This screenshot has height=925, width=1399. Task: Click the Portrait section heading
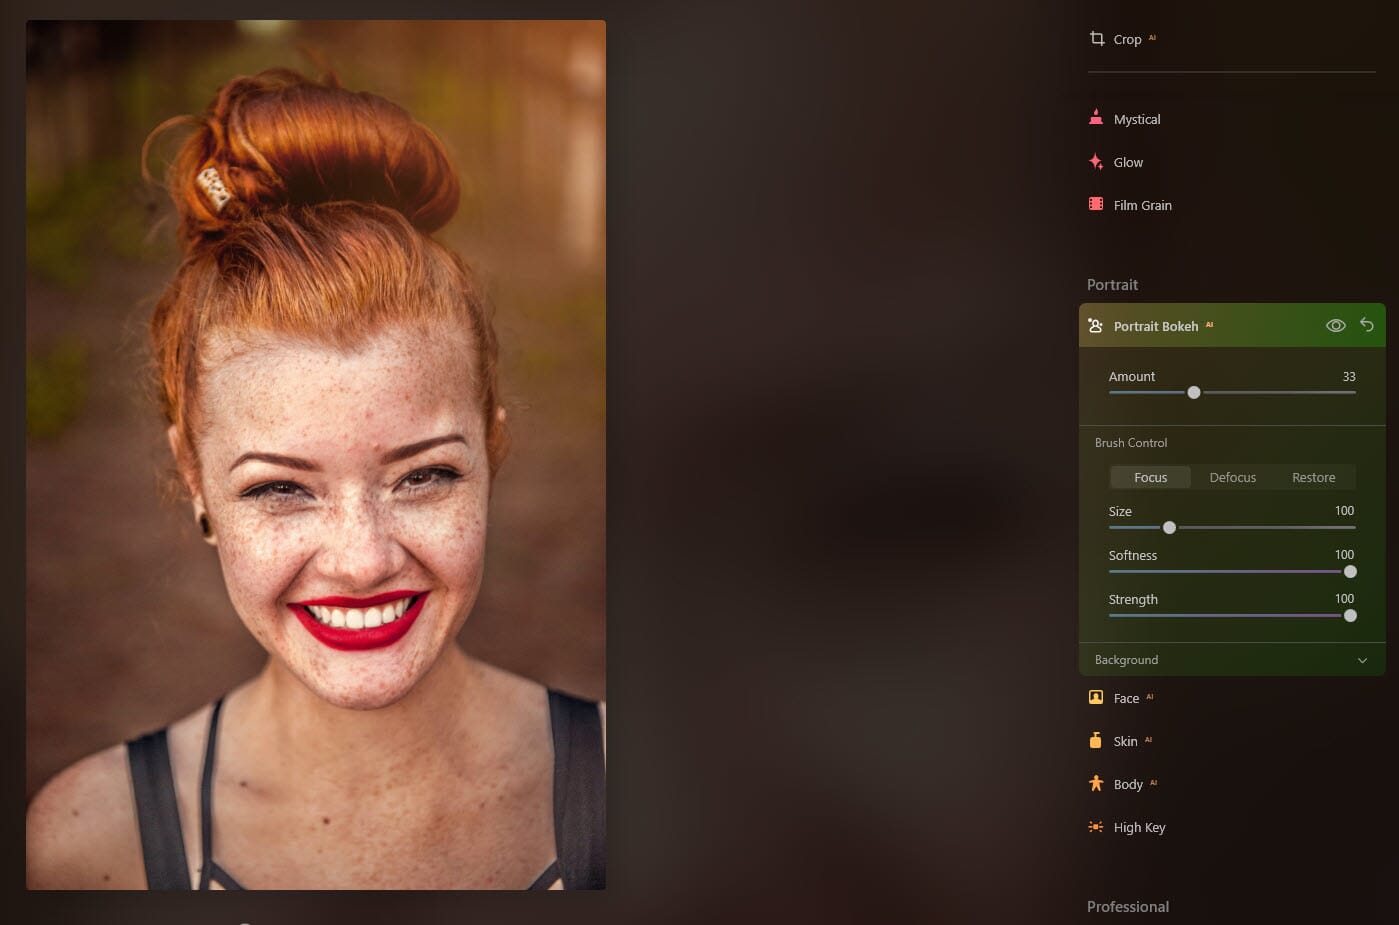1112,285
